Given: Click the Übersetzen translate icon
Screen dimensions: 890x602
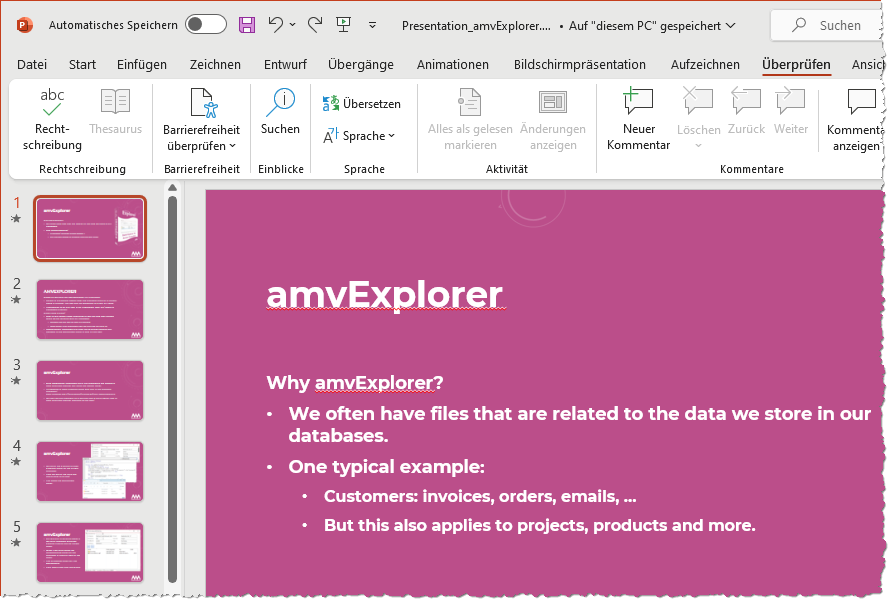Looking at the screenshot, I should (331, 103).
